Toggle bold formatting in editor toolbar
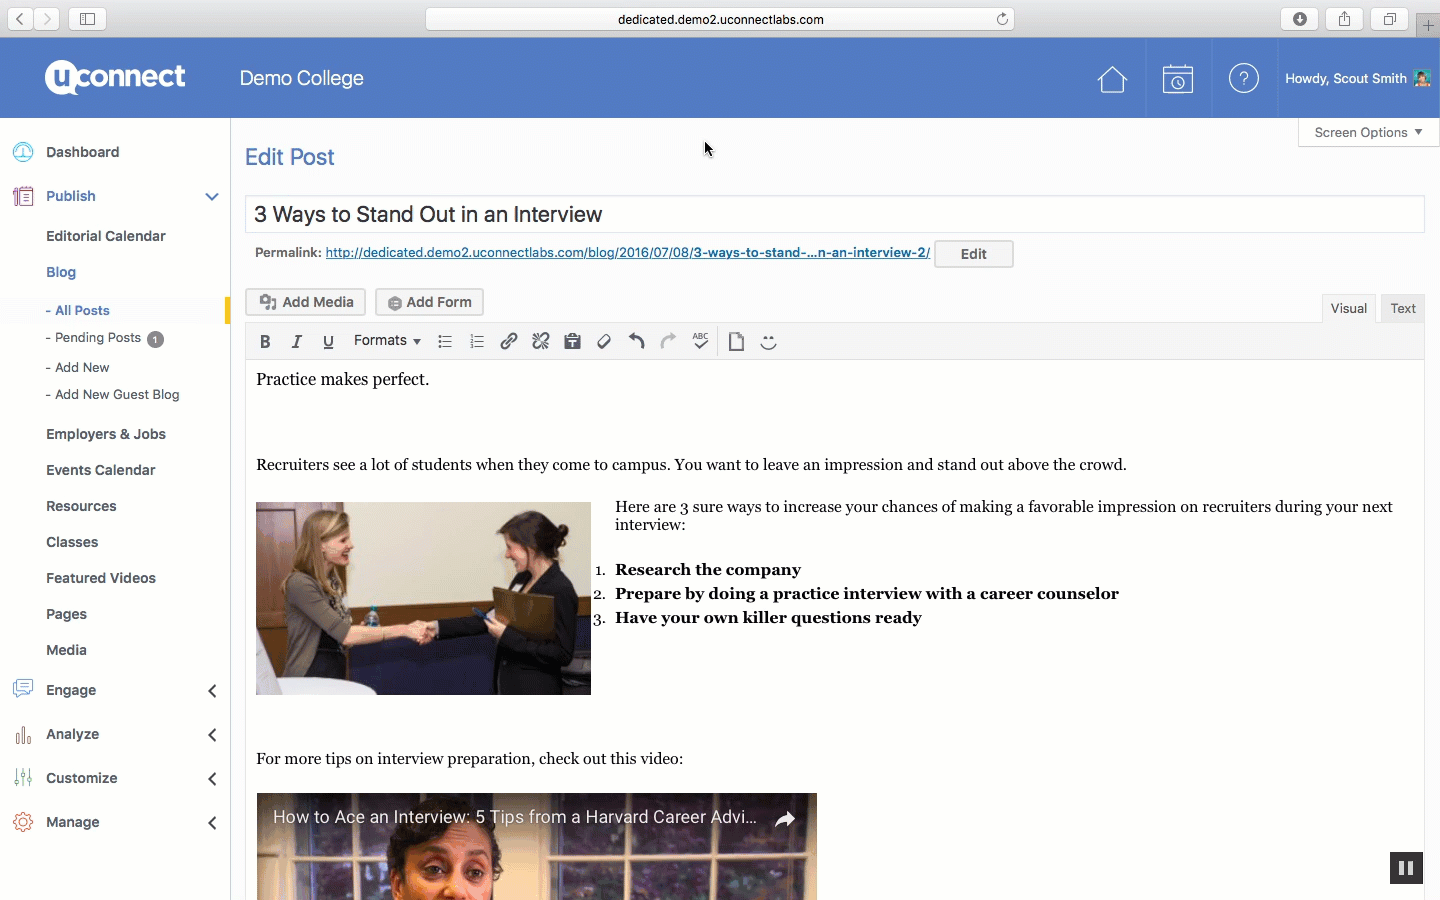The height and width of the screenshot is (900, 1440). click(x=265, y=342)
